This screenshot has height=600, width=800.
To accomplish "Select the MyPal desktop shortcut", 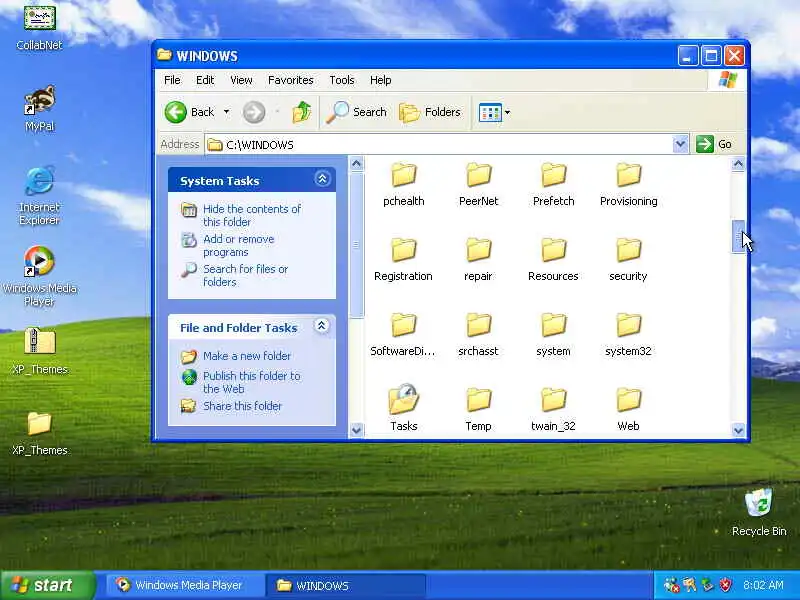I will point(39,109).
